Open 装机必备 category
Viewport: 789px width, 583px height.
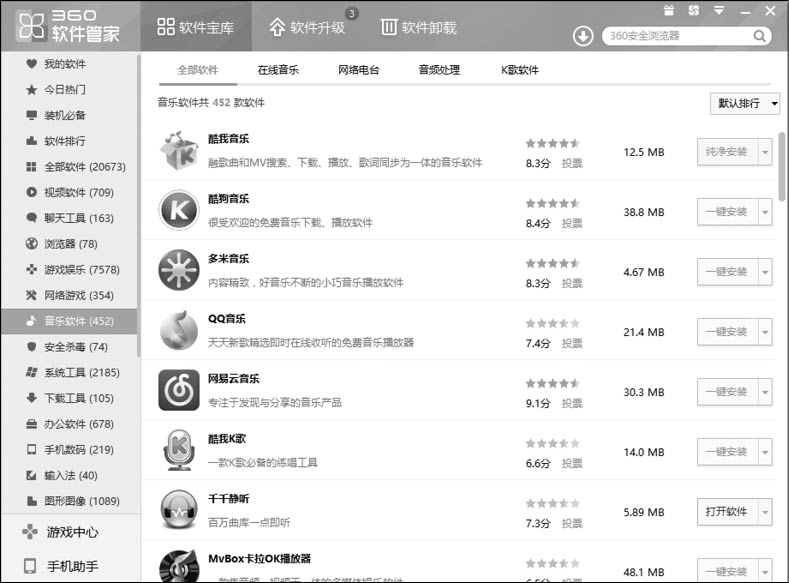(x=69, y=115)
